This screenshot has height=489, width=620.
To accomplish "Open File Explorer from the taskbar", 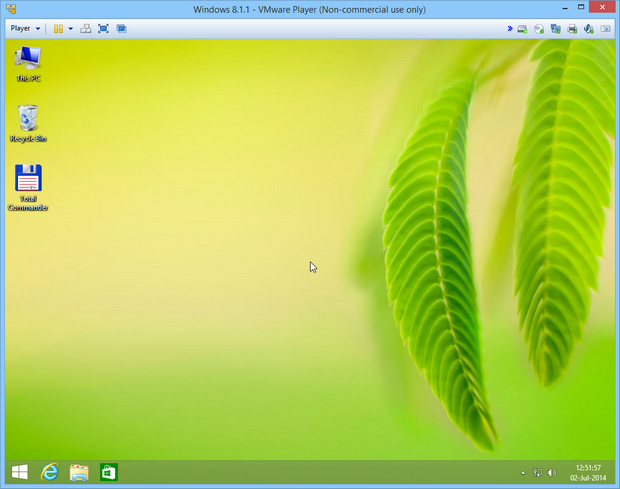I will pyautogui.click(x=79, y=472).
